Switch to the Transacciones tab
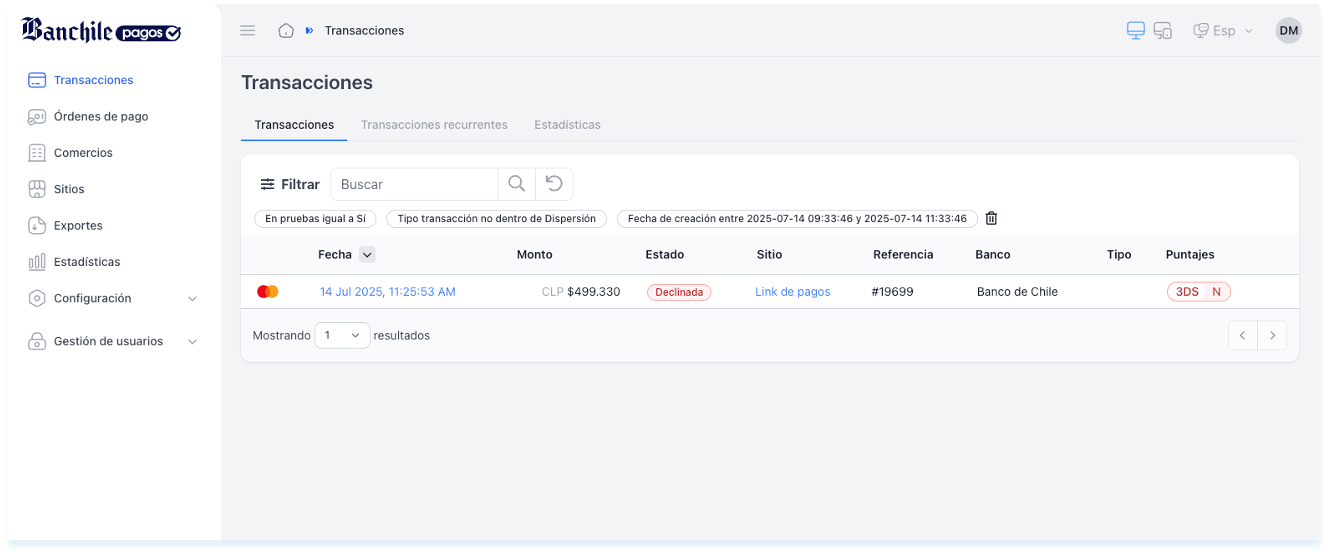1330x554 pixels. click(x=294, y=125)
